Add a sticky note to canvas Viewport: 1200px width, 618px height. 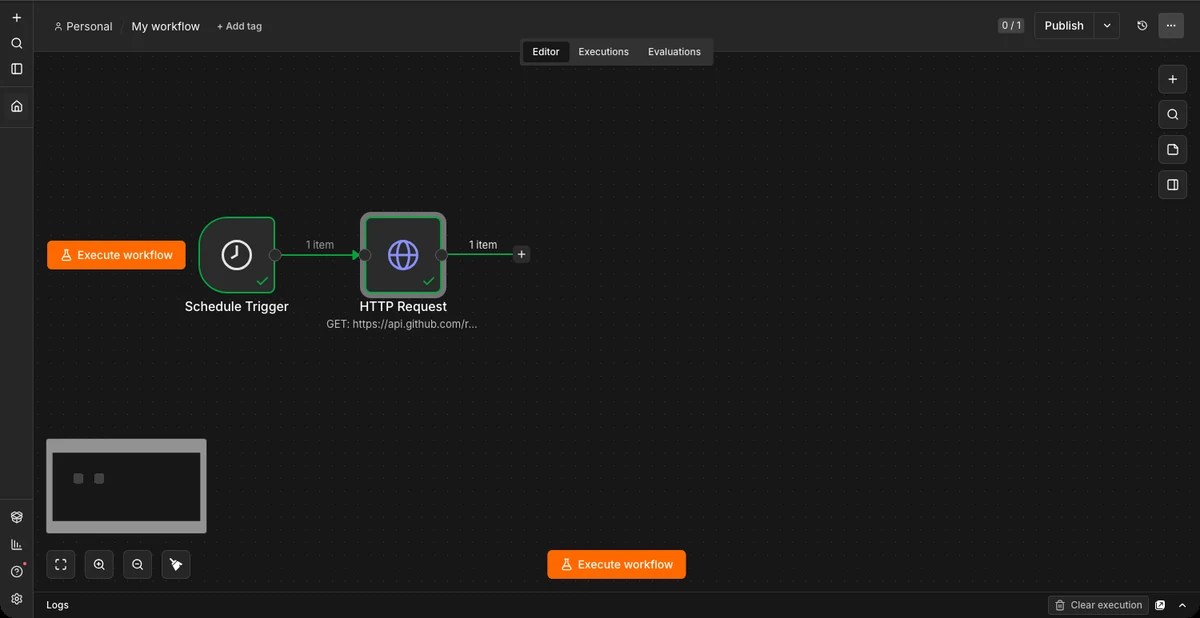[1173, 150]
